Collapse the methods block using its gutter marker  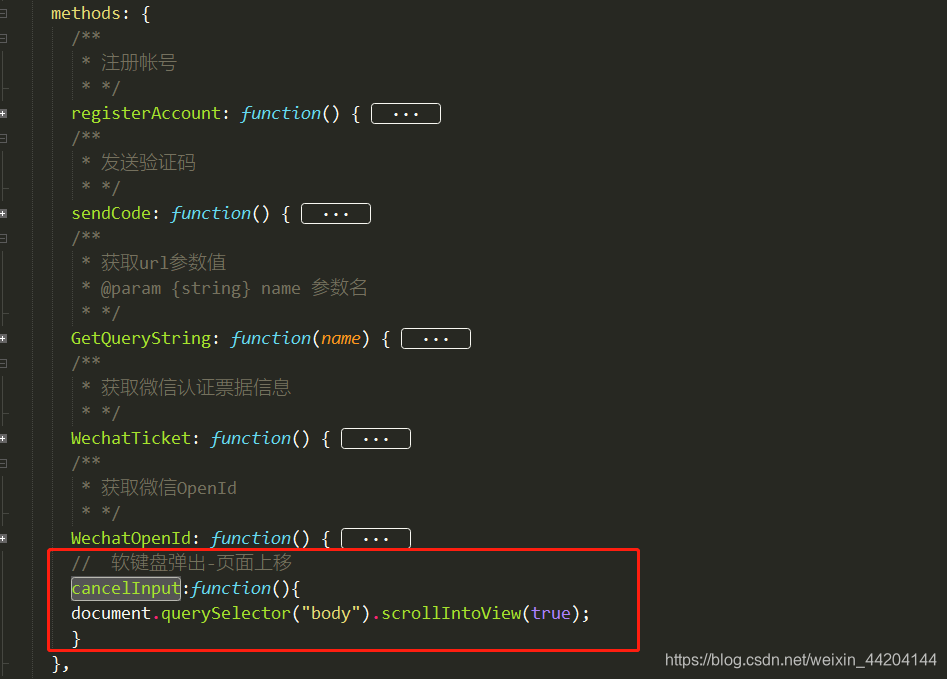tap(4, 13)
